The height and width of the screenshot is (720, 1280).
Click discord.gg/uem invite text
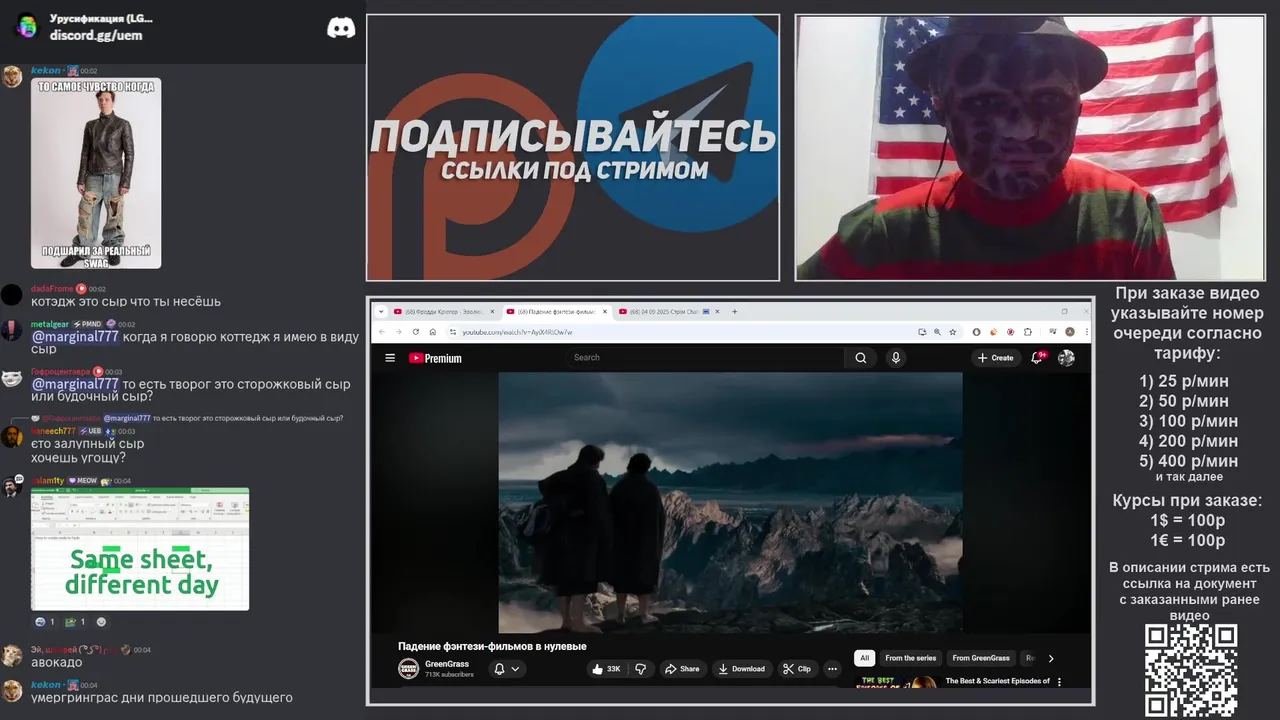pyautogui.click(x=96, y=35)
